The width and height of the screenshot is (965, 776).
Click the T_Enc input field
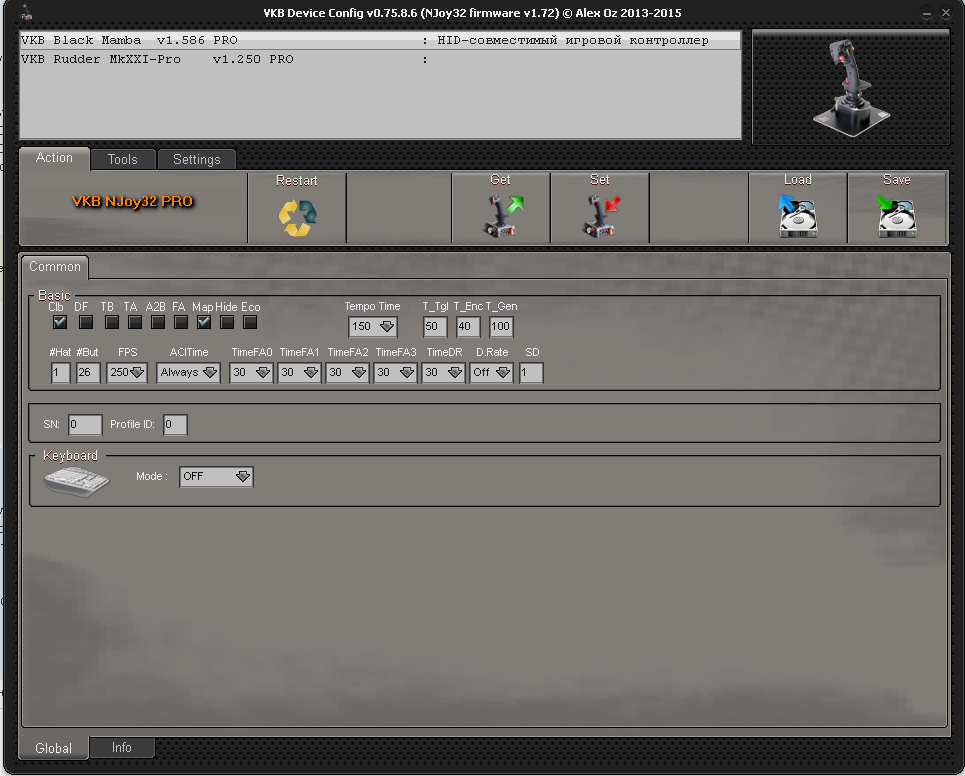click(x=468, y=326)
